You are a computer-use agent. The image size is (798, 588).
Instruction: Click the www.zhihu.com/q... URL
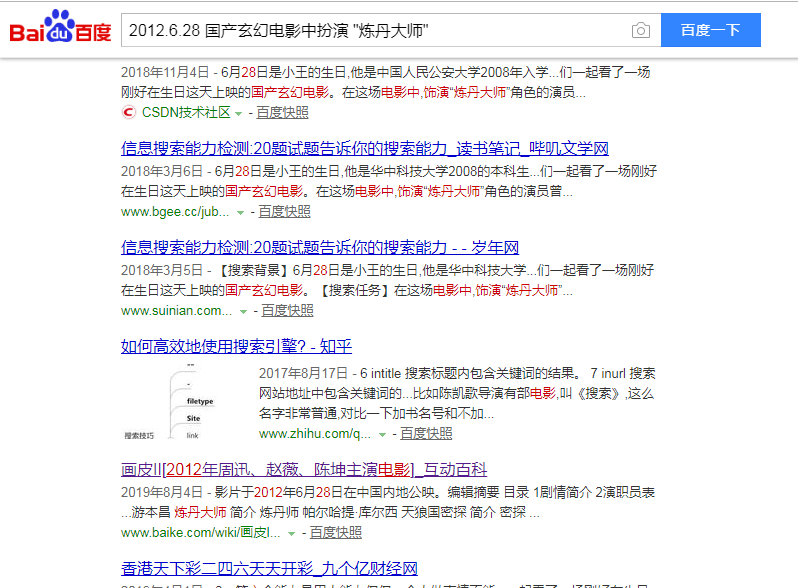pos(315,433)
